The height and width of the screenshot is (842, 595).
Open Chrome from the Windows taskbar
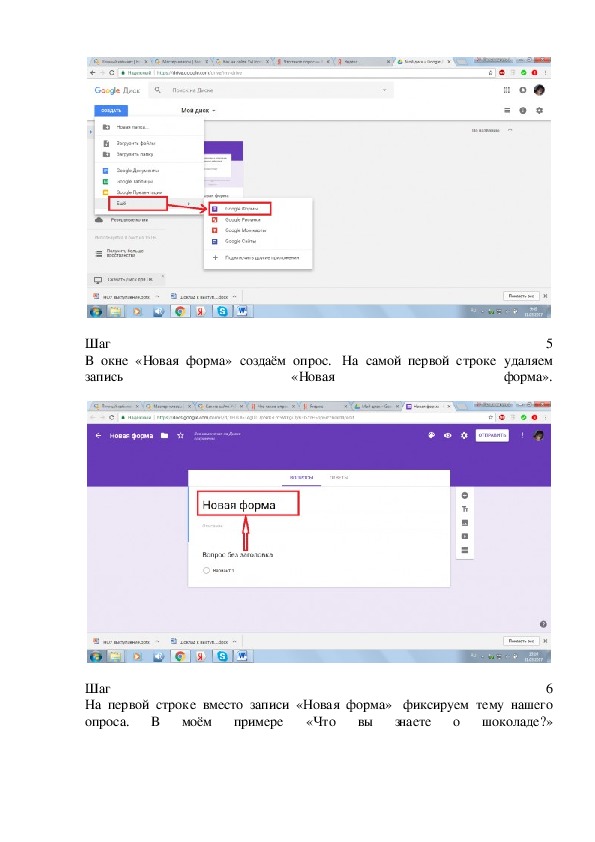[x=180, y=311]
